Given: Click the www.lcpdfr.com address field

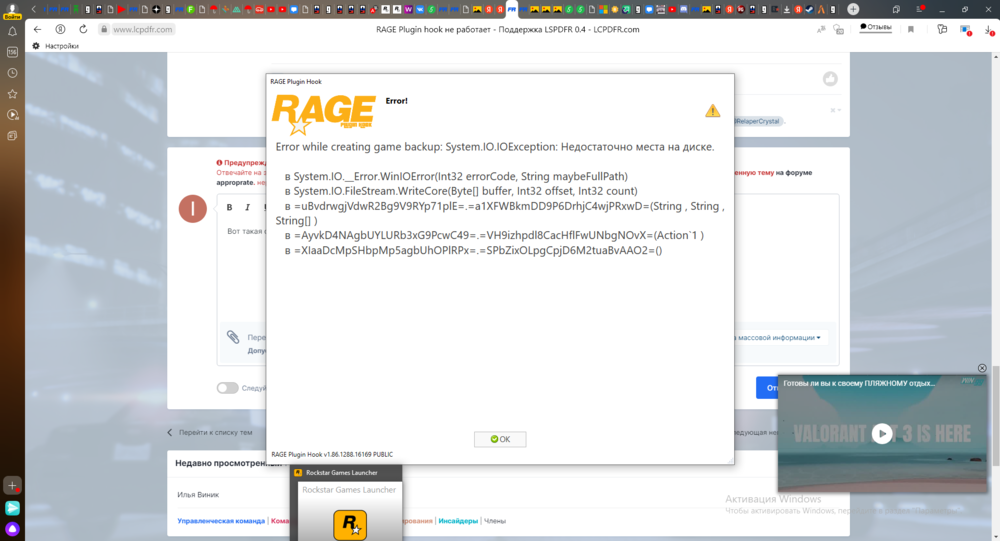Looking at the screenshot, I should coord(142,29).
